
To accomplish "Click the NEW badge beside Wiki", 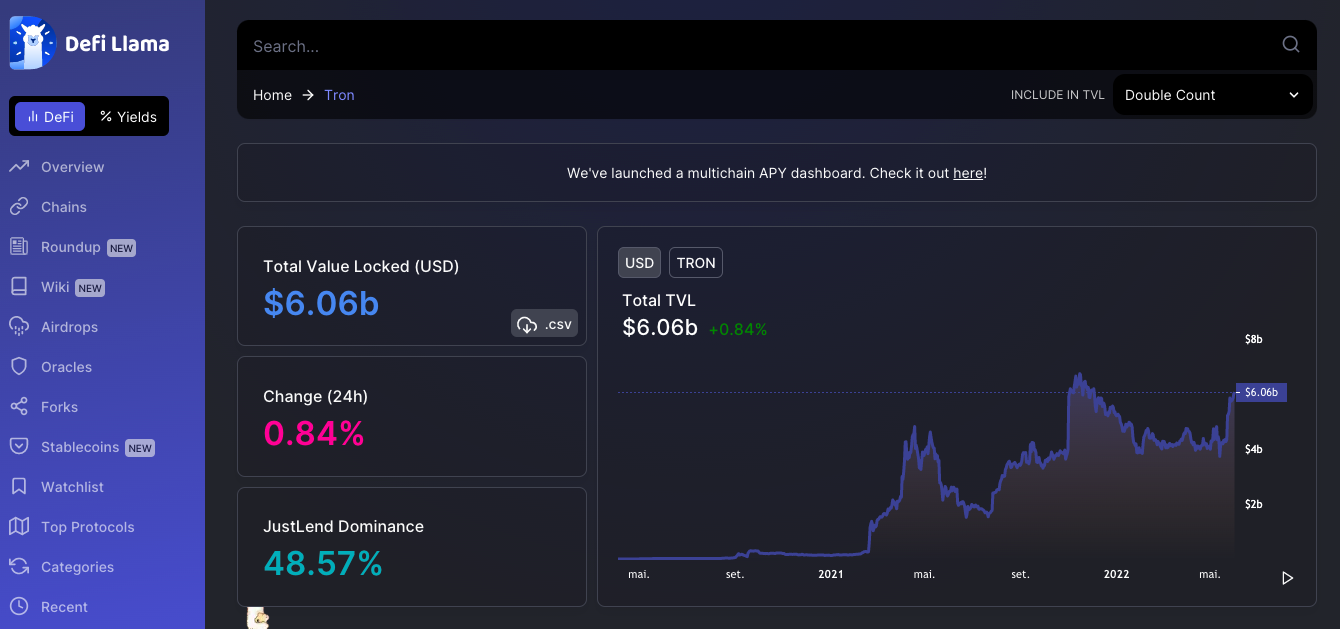I will tap(90, 288).
